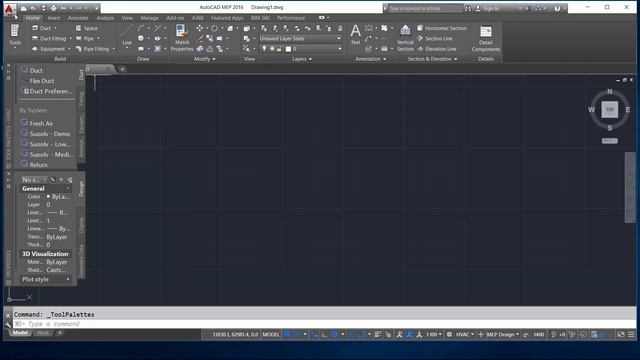Open Detail Components tool

(486, 38)
